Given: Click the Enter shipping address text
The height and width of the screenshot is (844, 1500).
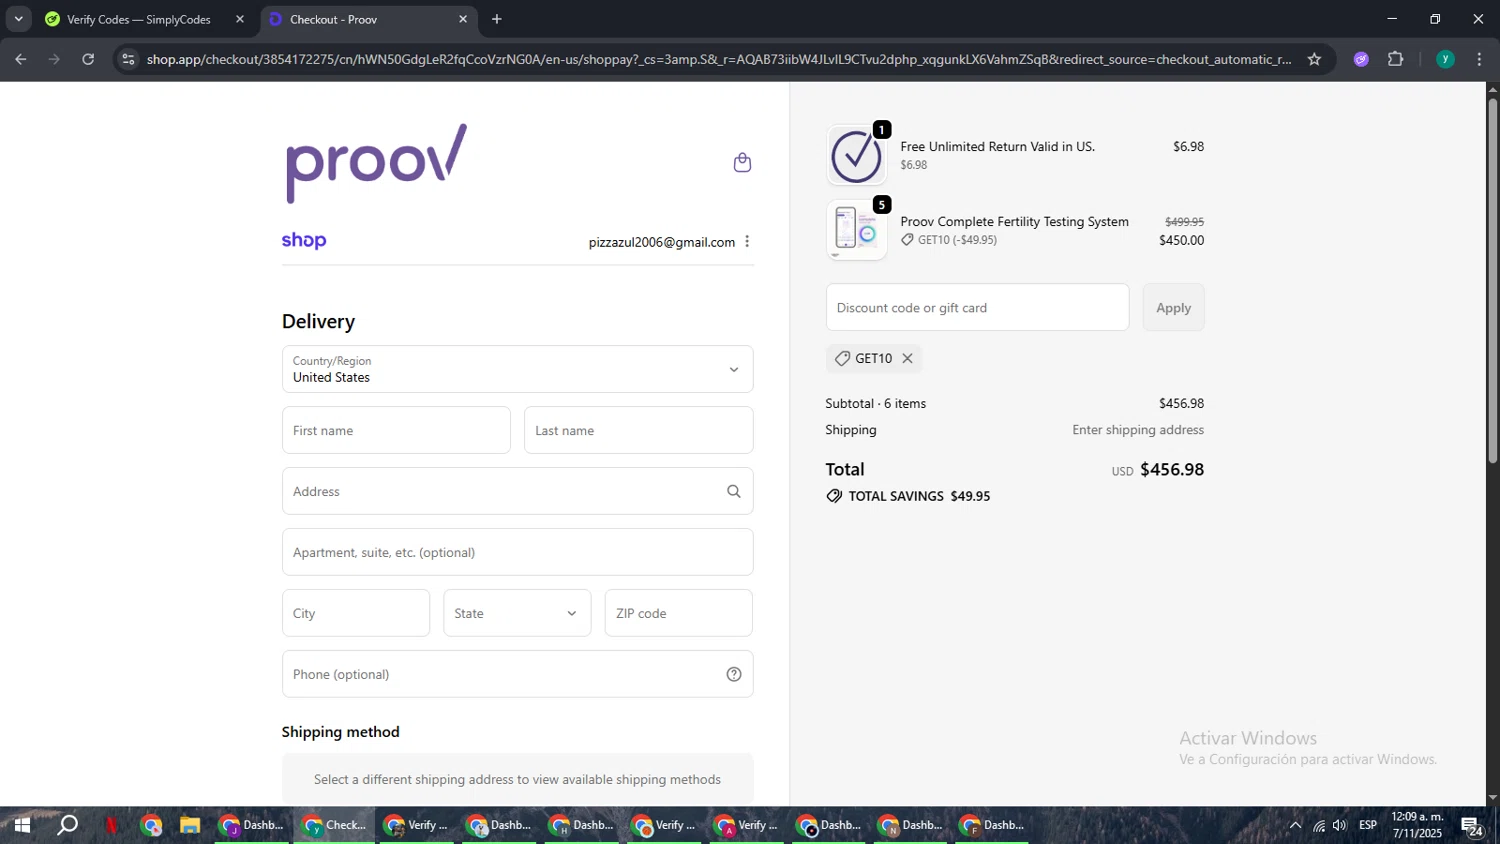Looking at the screenshot, I should tap(1138, 430).
